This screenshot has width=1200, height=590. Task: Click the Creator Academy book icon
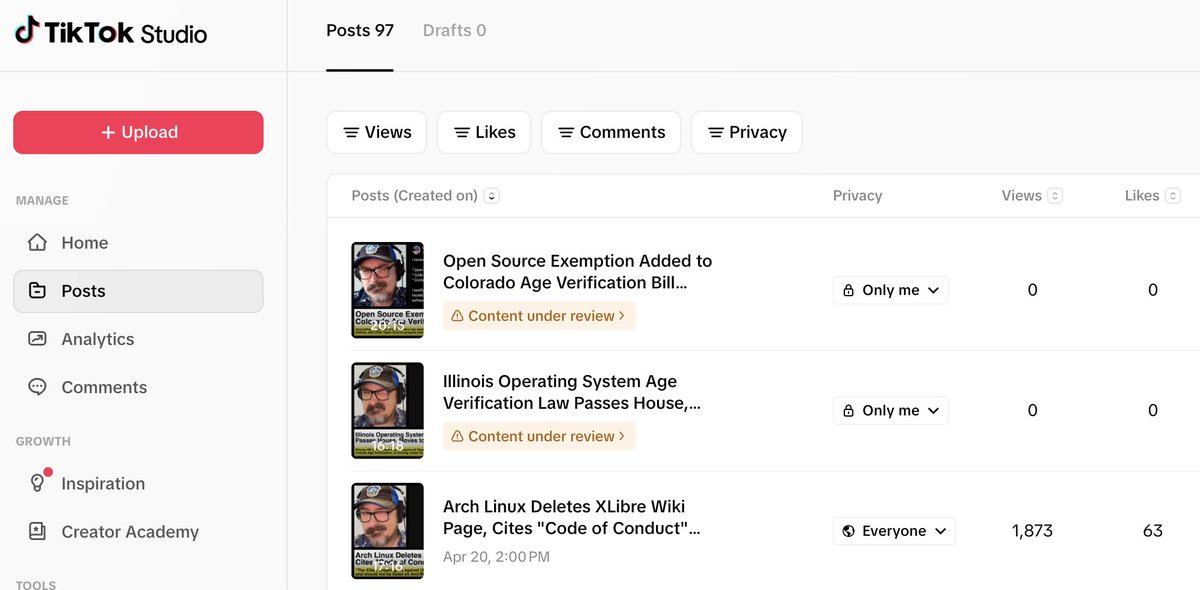[x=37, y=532]
